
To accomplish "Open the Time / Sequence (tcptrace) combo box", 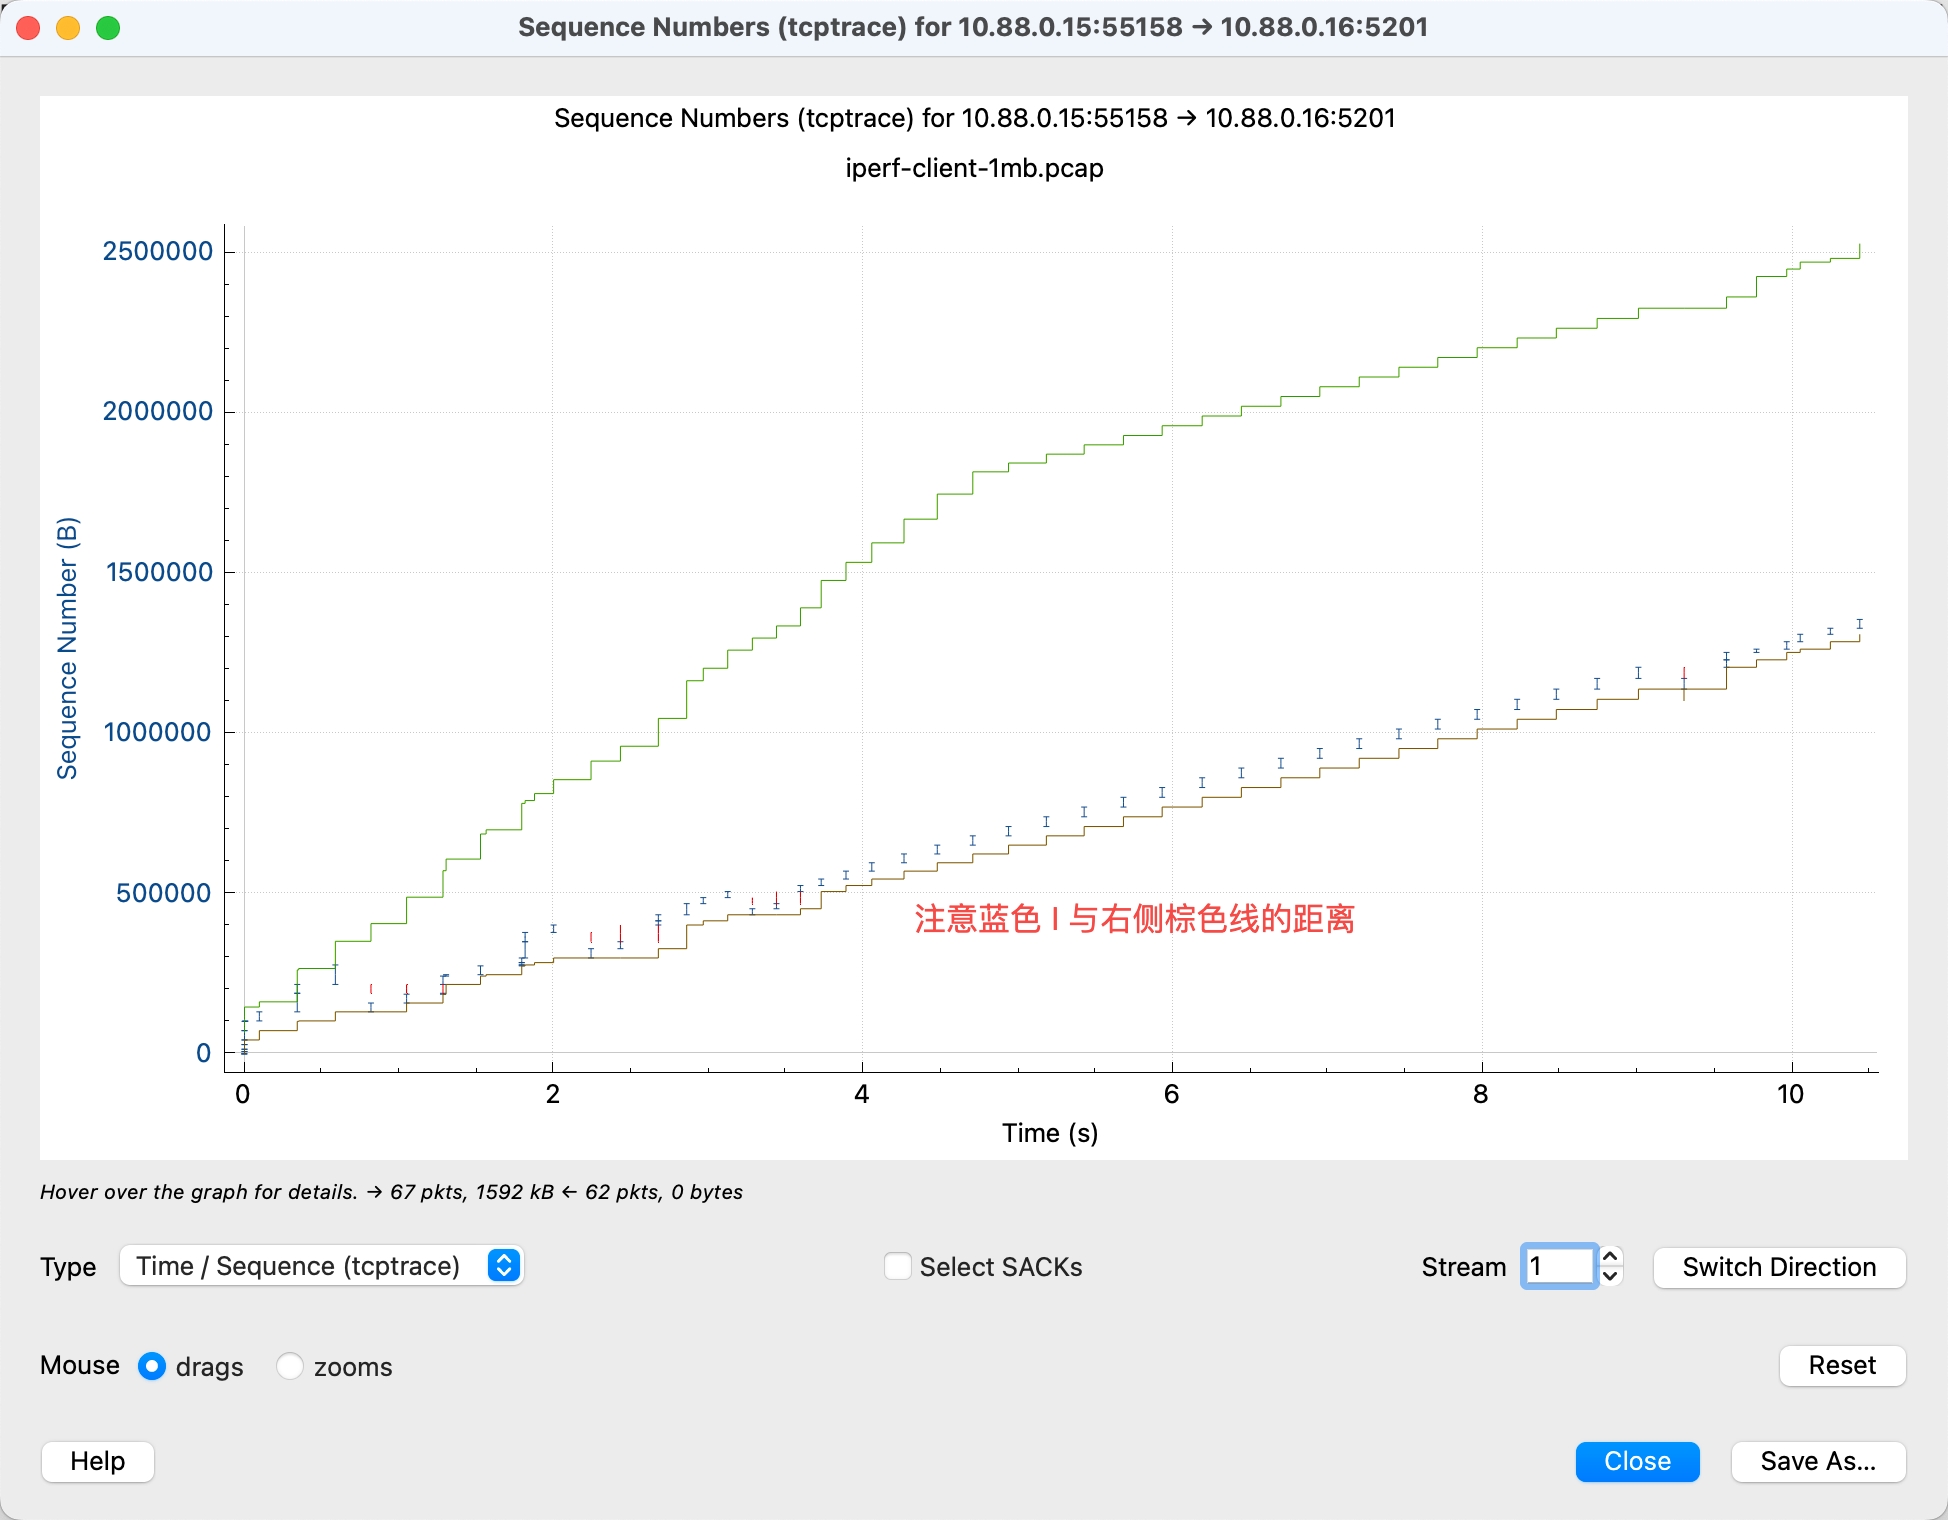I will pos(300,1266).
